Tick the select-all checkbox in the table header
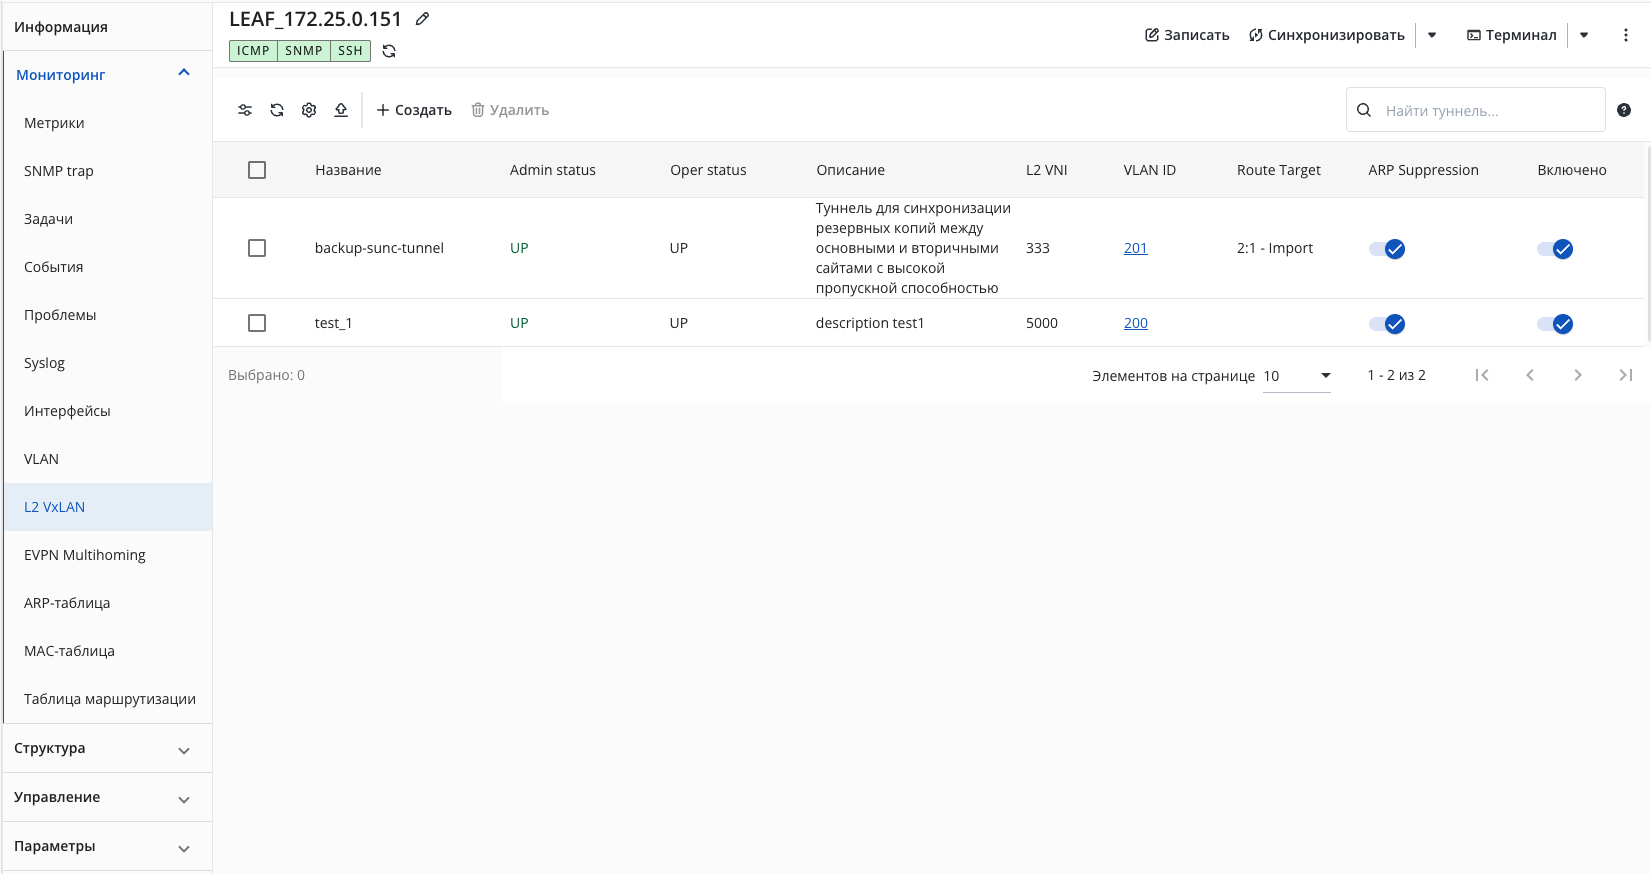Screen dimensions: 1651x874 pos(257,170)
